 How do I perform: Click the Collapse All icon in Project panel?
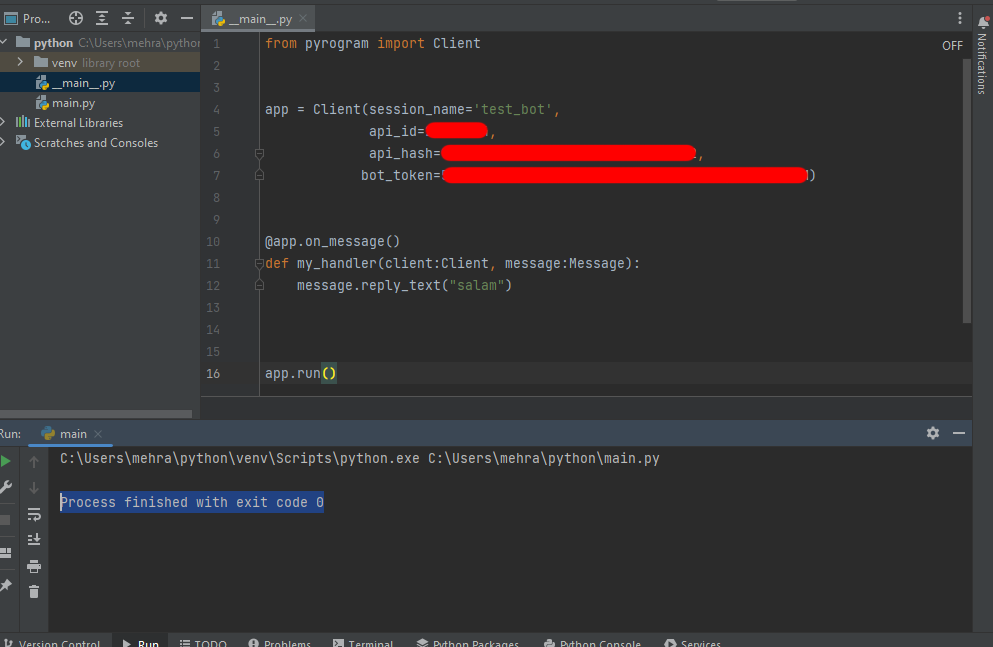(x=128, y=18)
